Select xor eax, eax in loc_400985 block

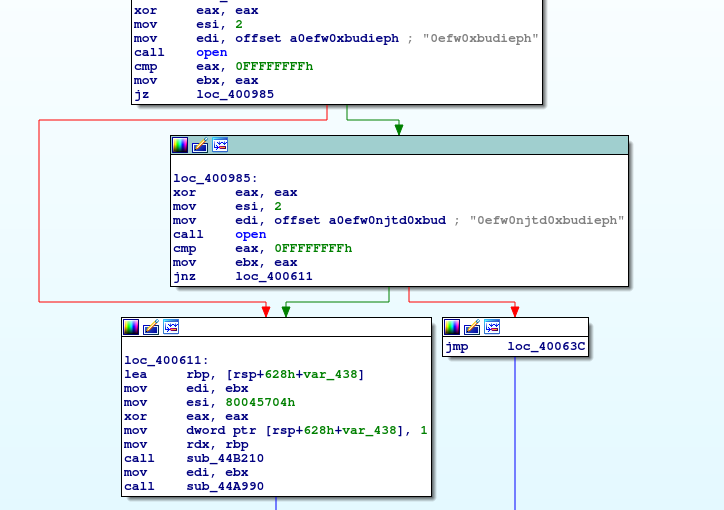(235, 192)
